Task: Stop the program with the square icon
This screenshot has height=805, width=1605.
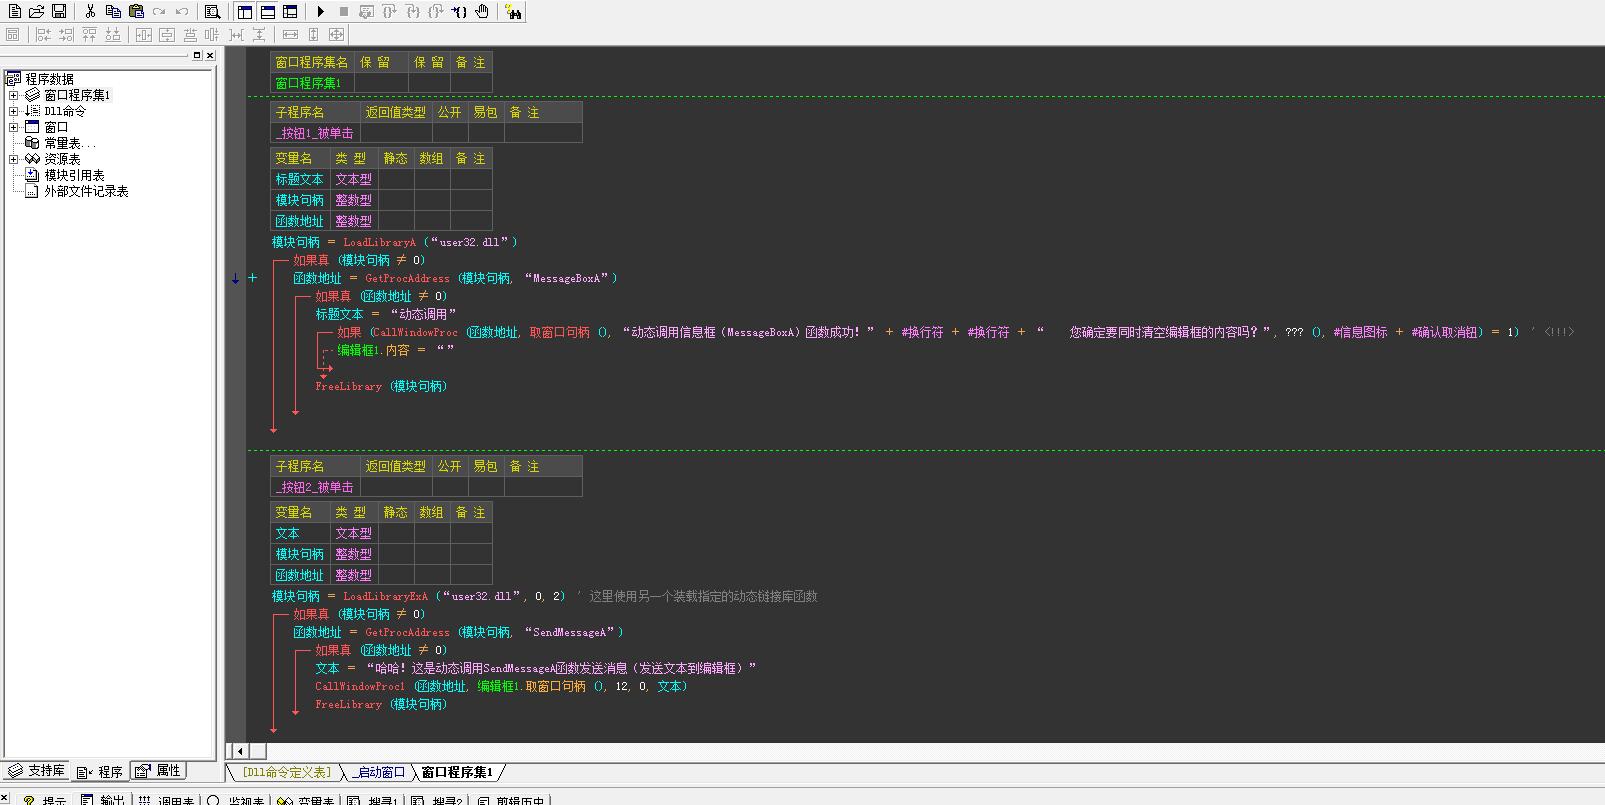Action: click(x=343, y=11)
